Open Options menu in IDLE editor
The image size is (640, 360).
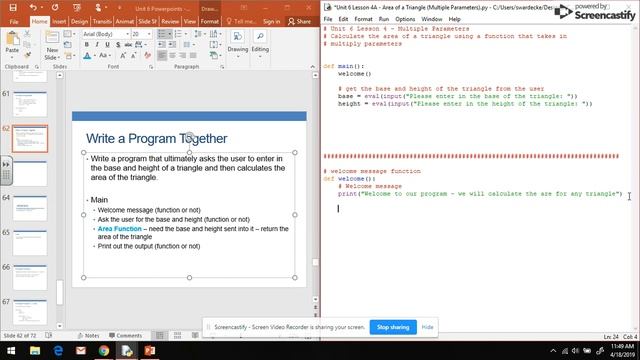pyautogui.click(x=405, y=19)
